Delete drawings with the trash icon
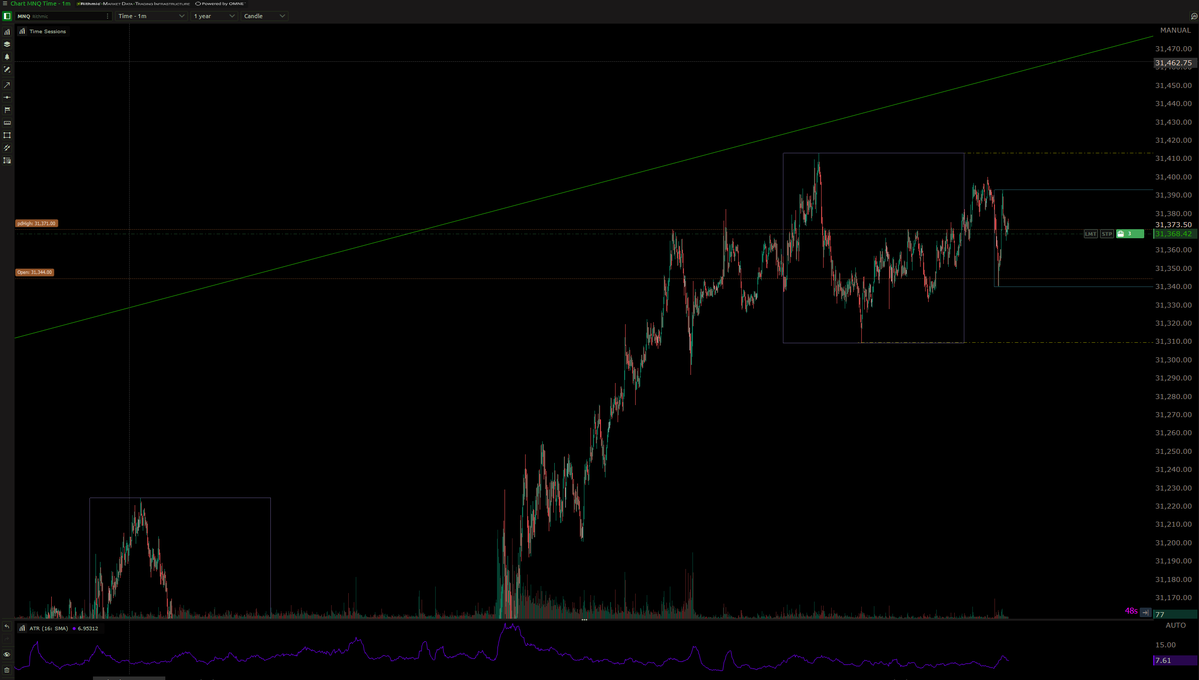1199x680 pixels. (x=7, y=670)
